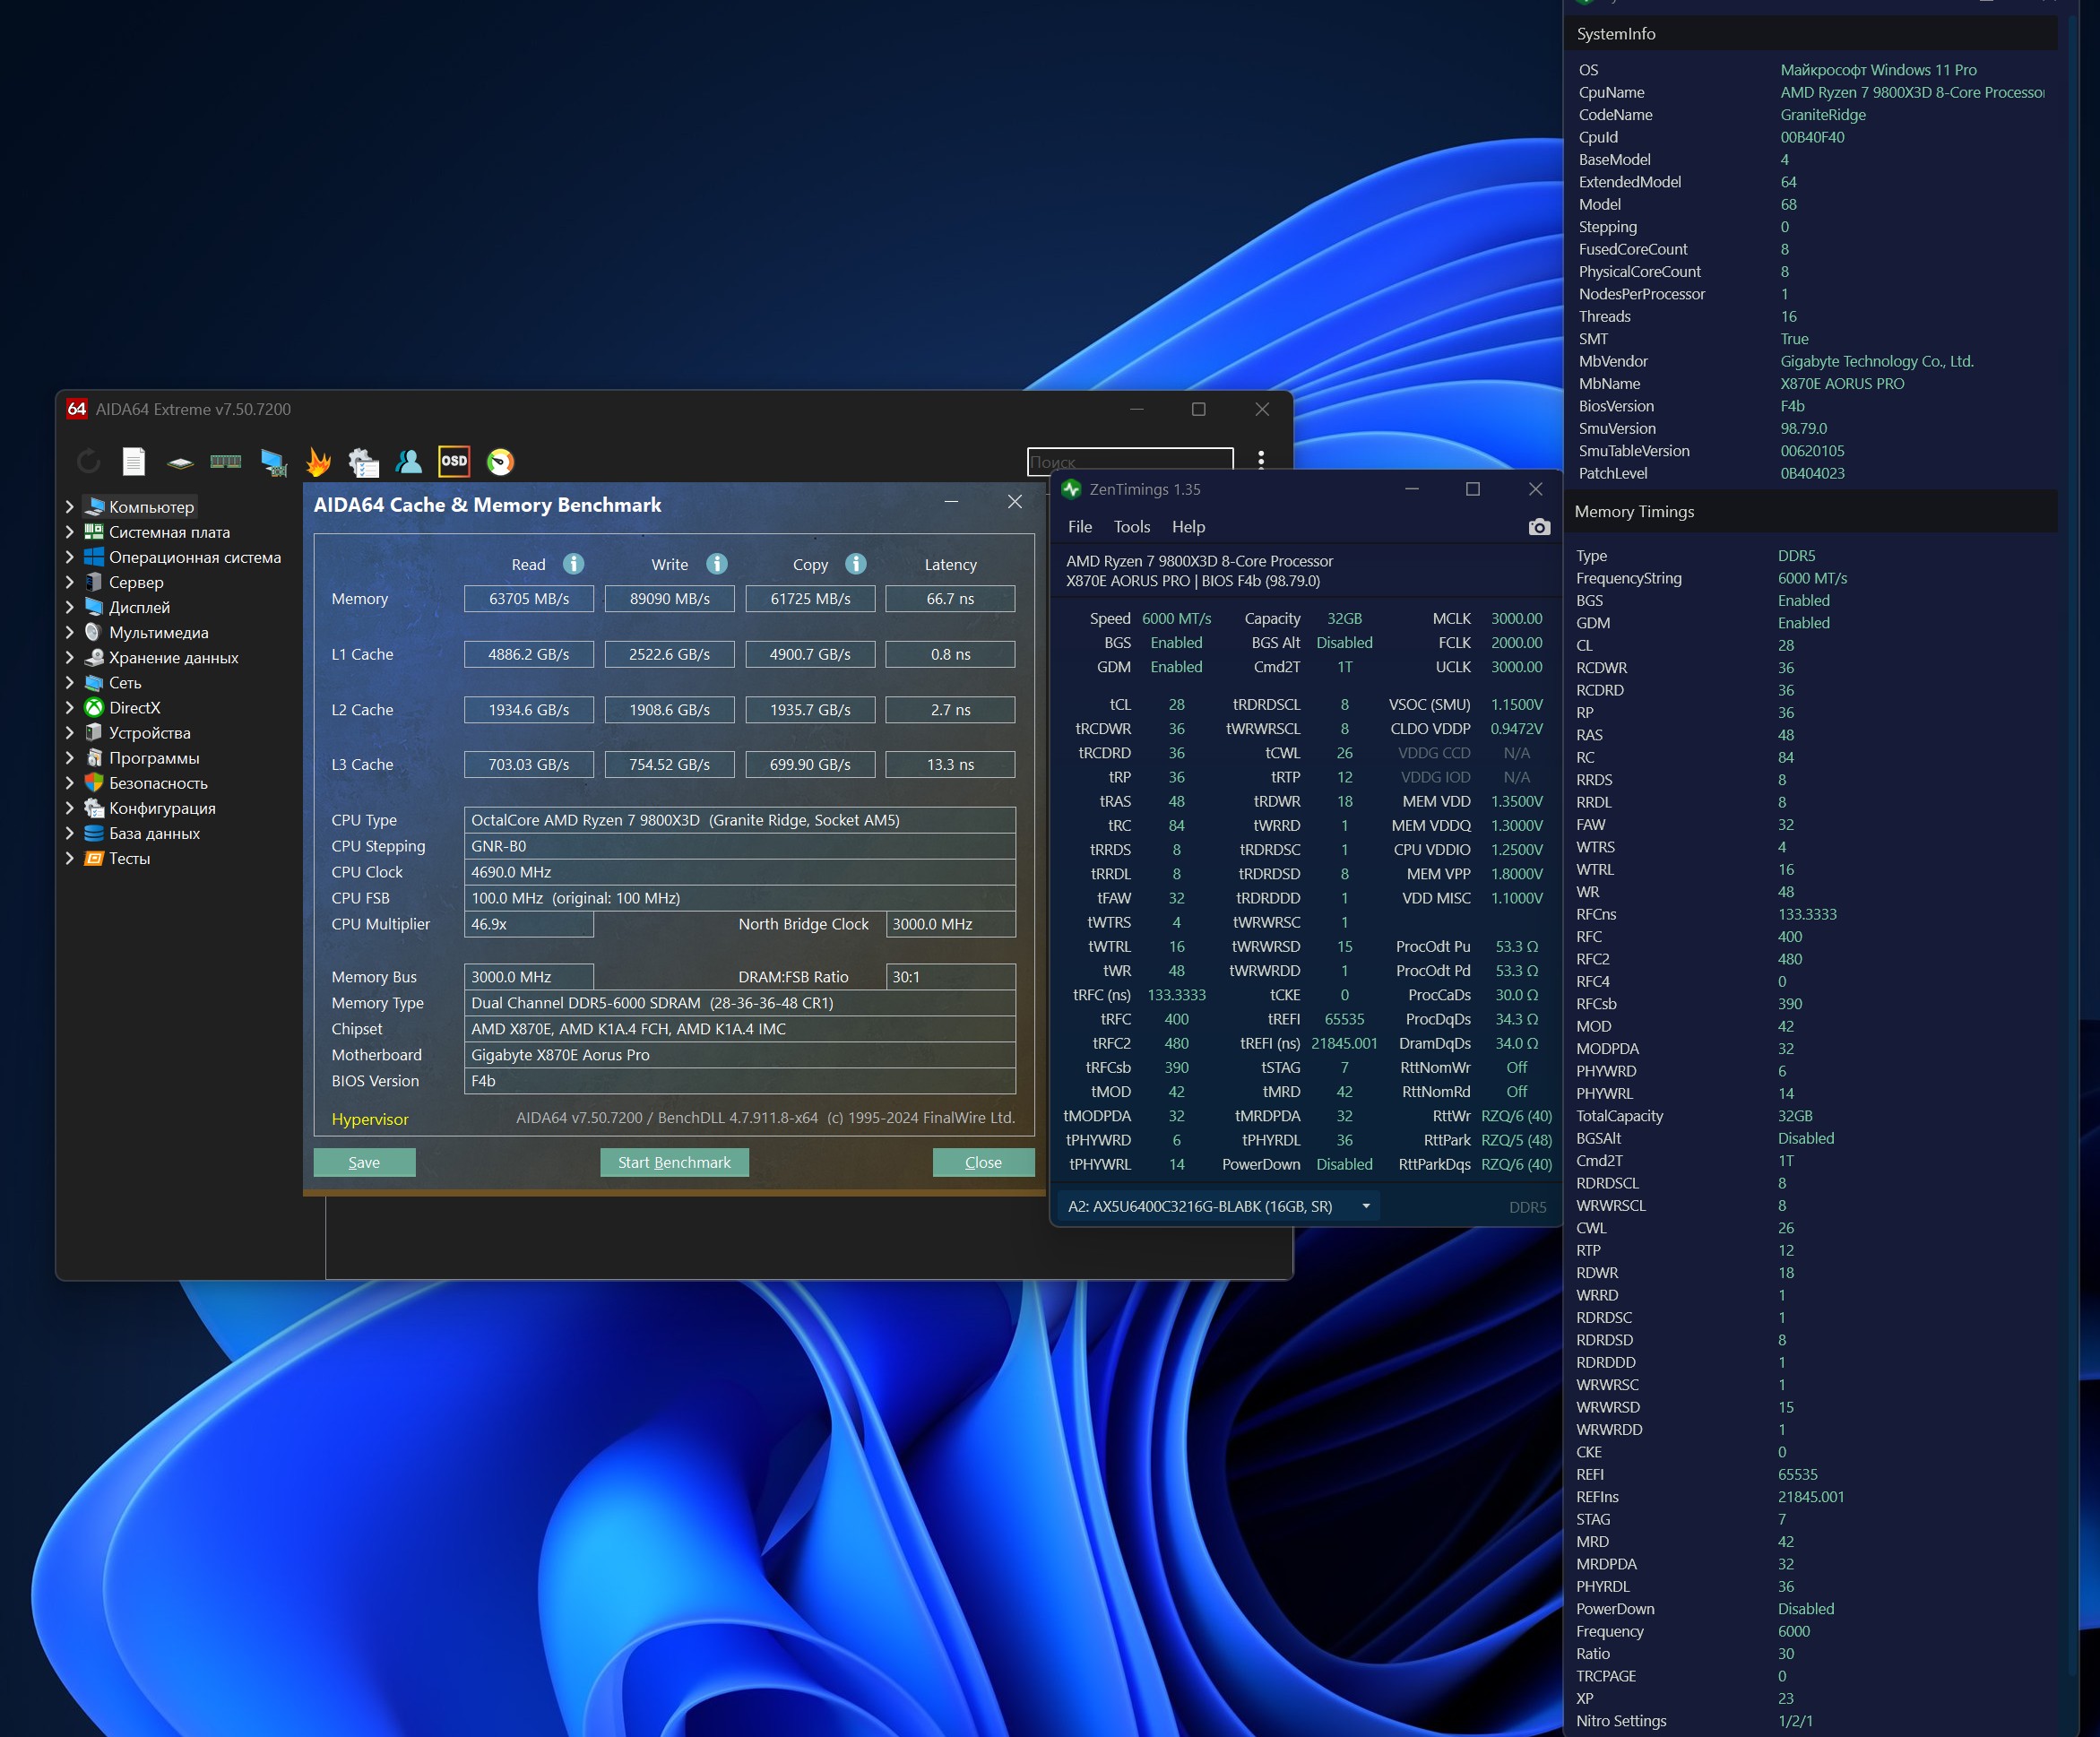Expand the Компьютер tree node
The width and height of the screenshot is (2100, 1737).
pos(69,507)
